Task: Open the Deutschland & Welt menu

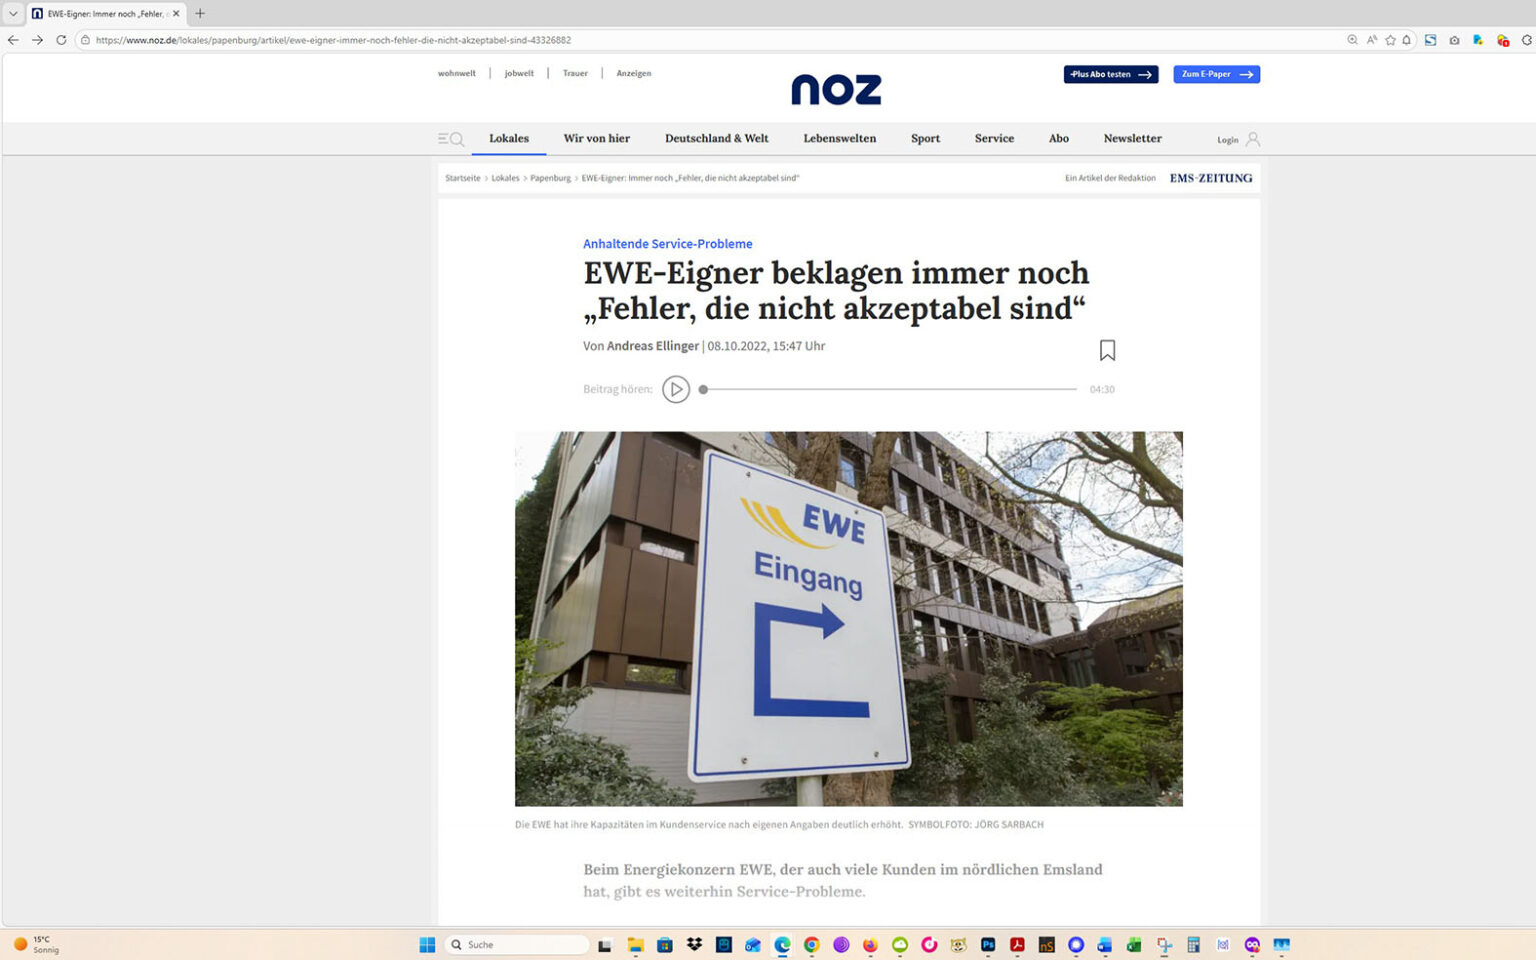Action: coord(716,138)
